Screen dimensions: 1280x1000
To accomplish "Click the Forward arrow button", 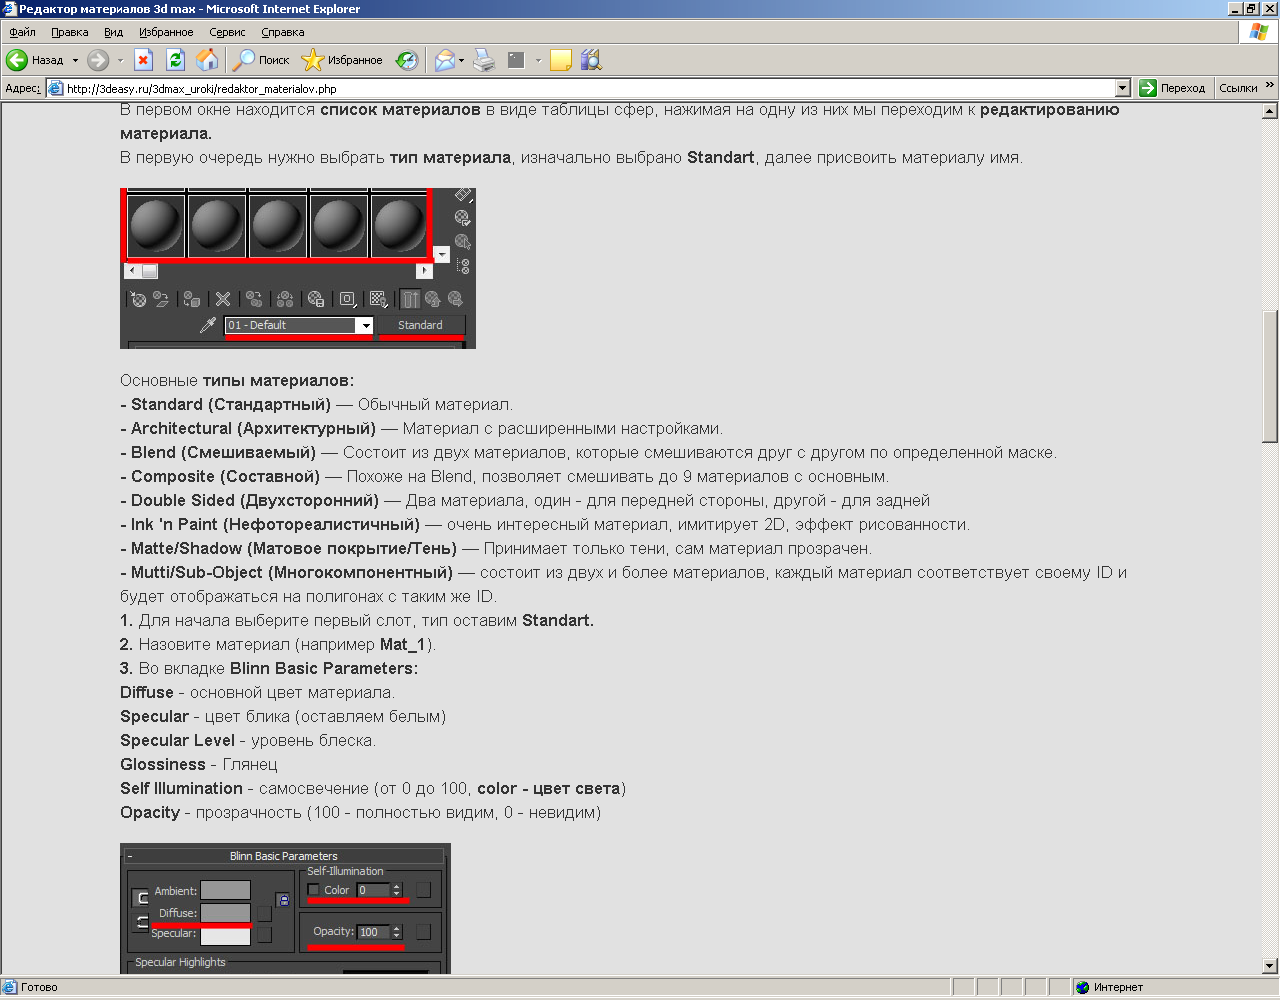I will (98, 60).
